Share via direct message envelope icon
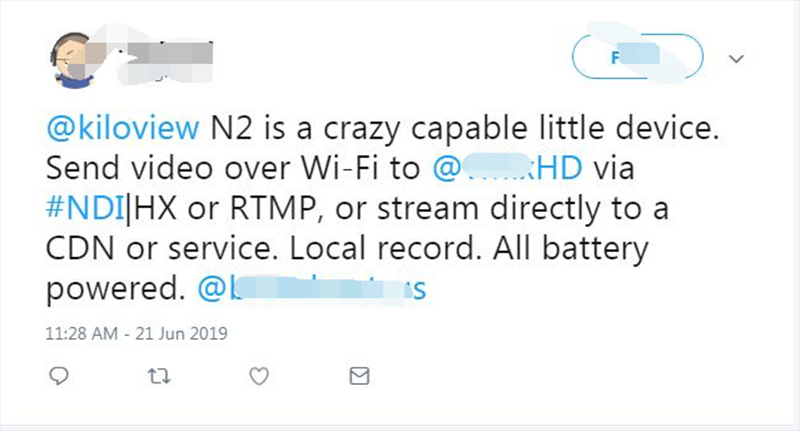Screen dimensions: 800x431 357,376
